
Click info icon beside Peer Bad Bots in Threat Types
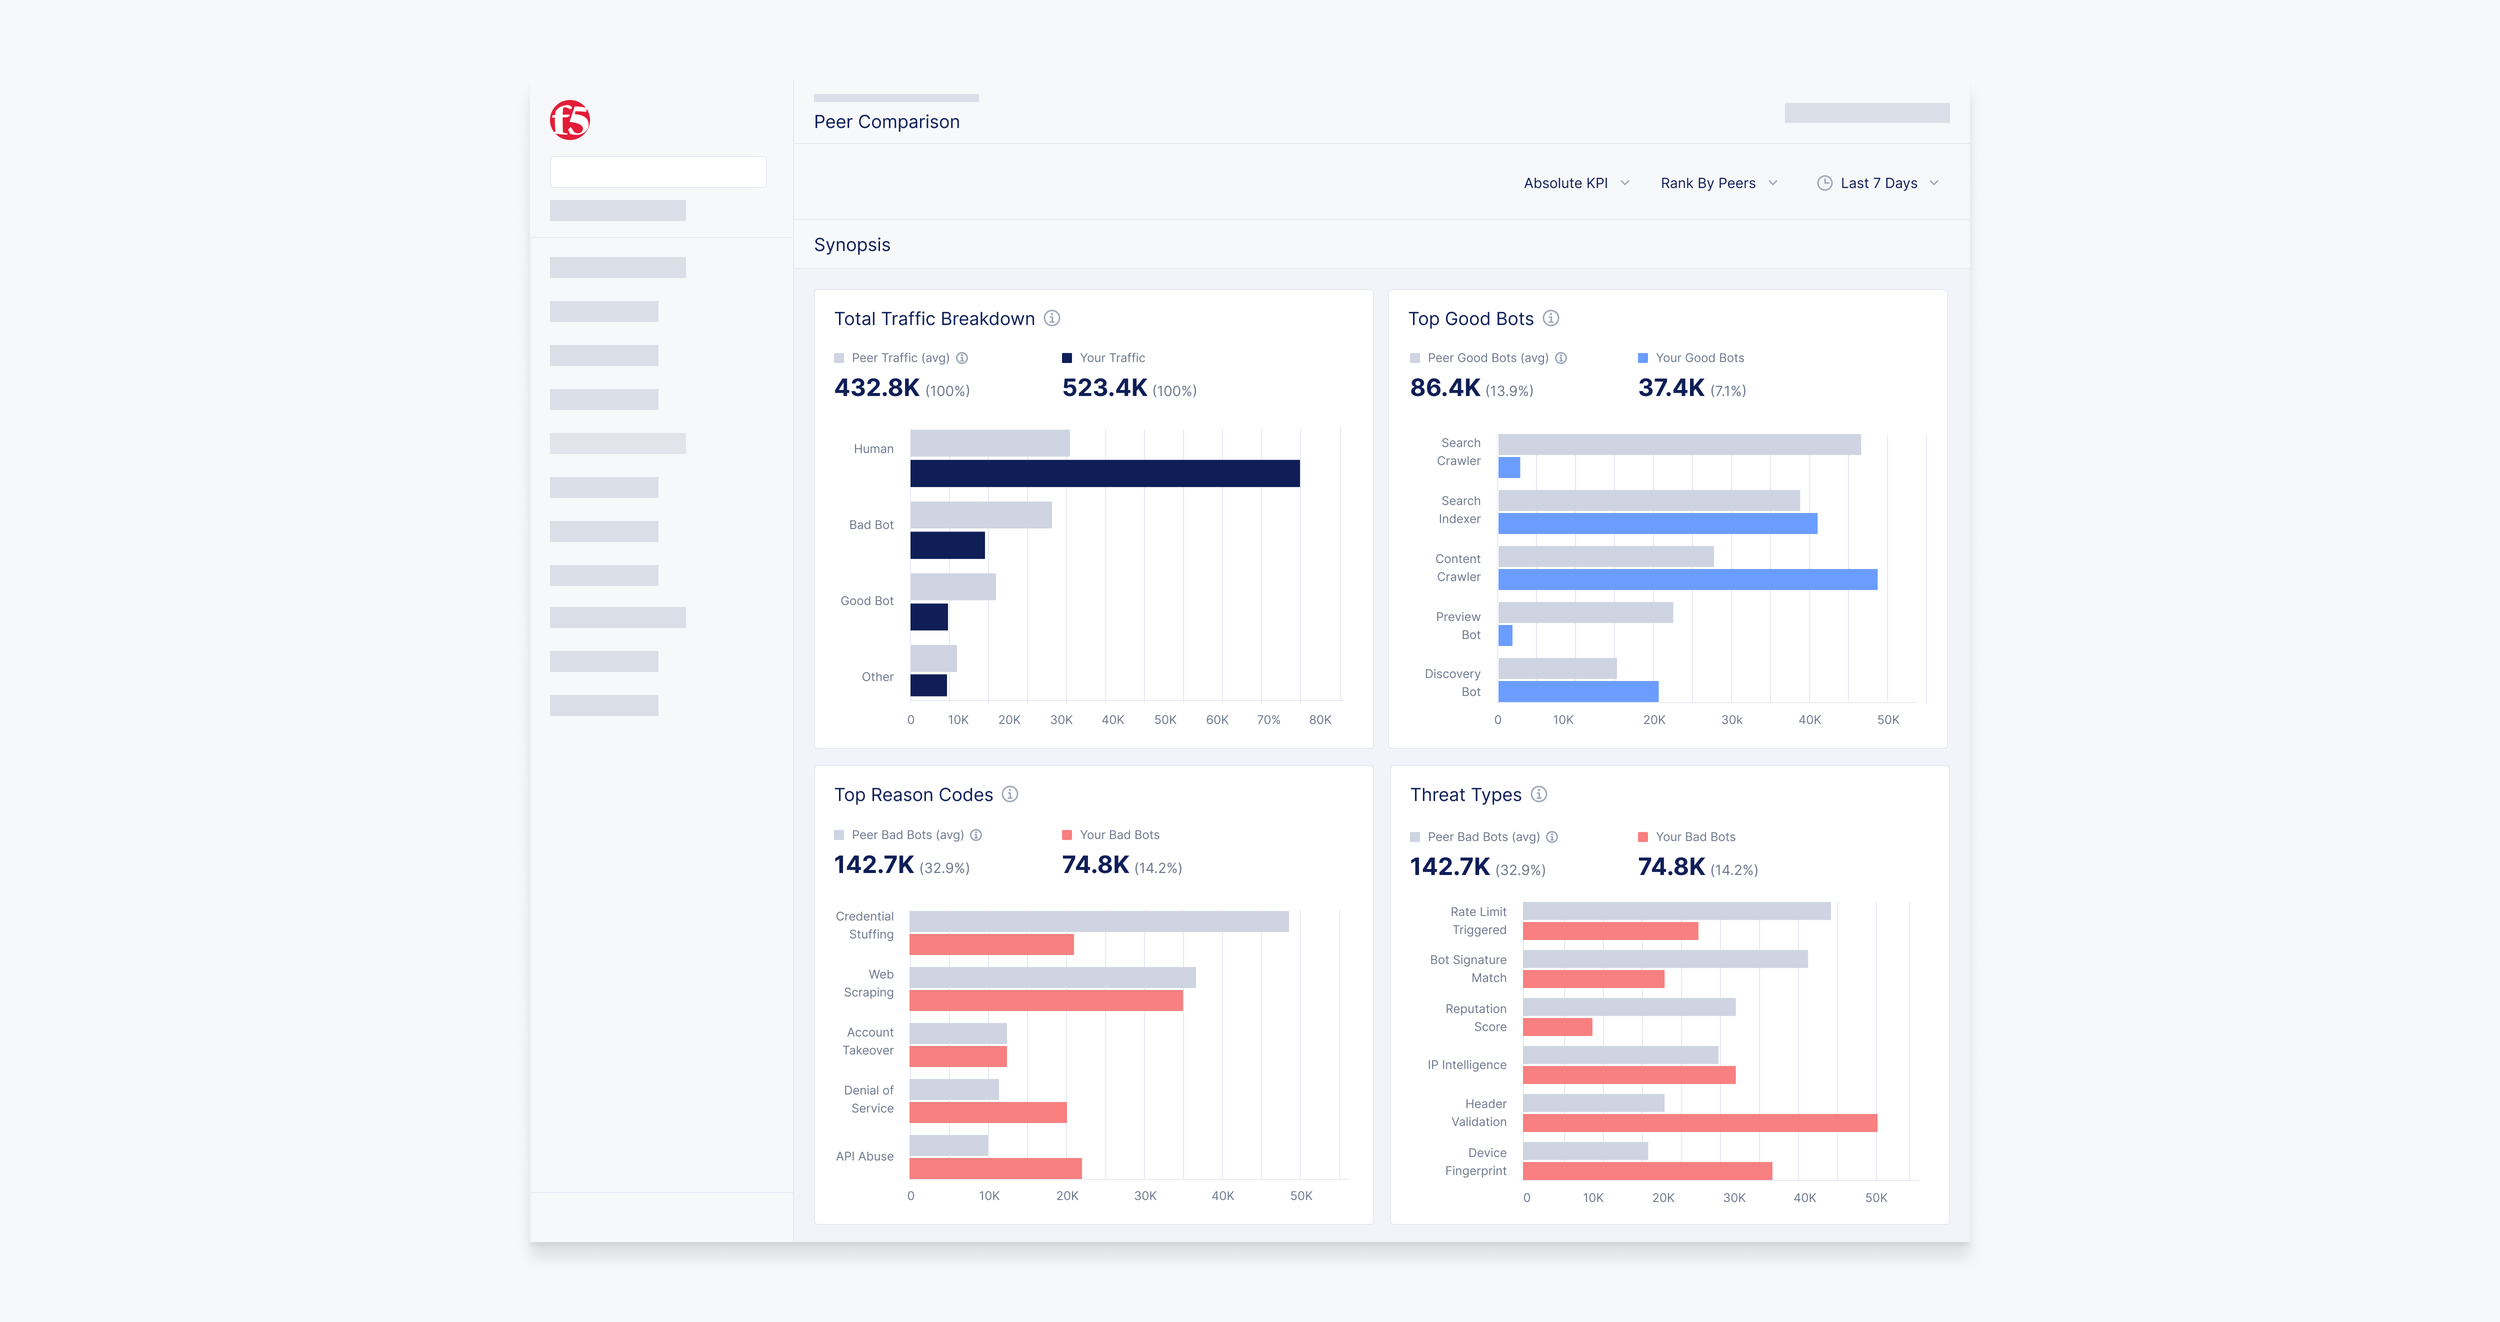point(1552,837)
